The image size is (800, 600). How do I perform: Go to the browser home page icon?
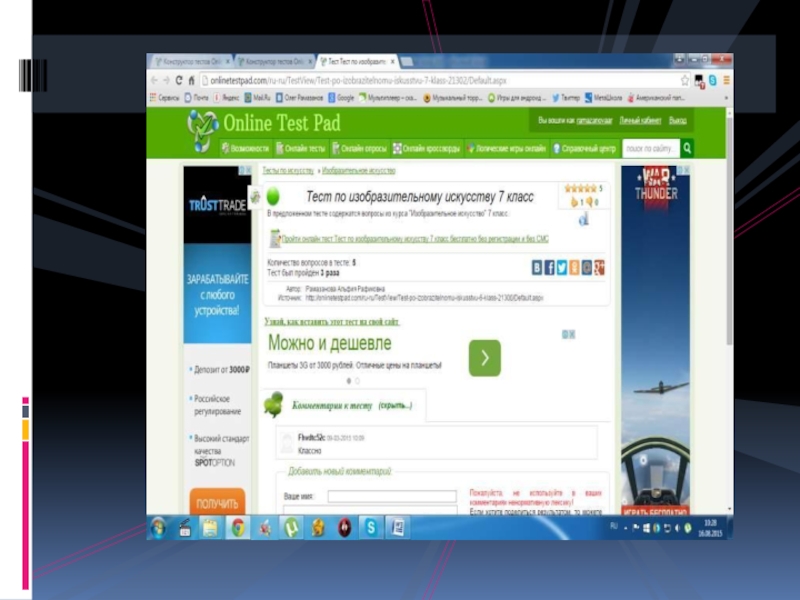[x=191, y=81]
